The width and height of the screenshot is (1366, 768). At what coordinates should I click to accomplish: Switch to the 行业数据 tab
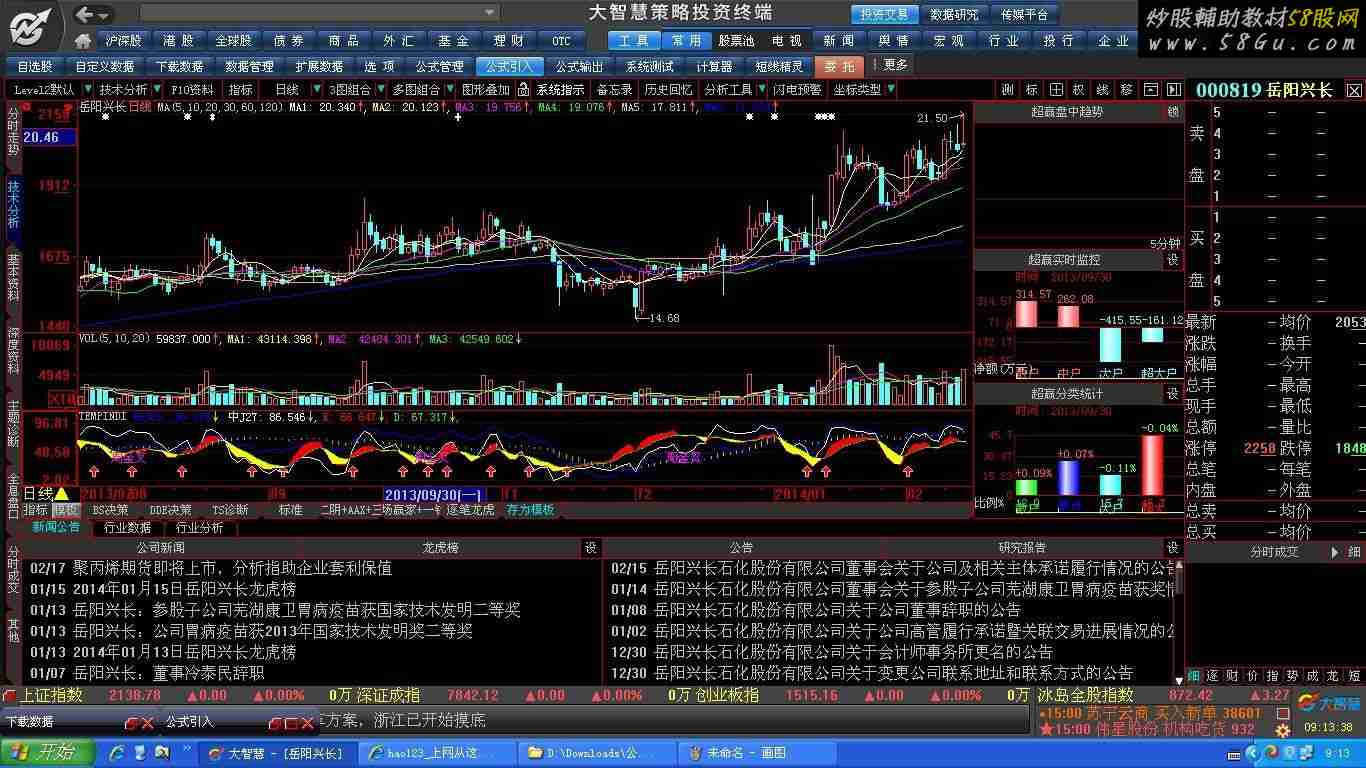click(127, 528)
